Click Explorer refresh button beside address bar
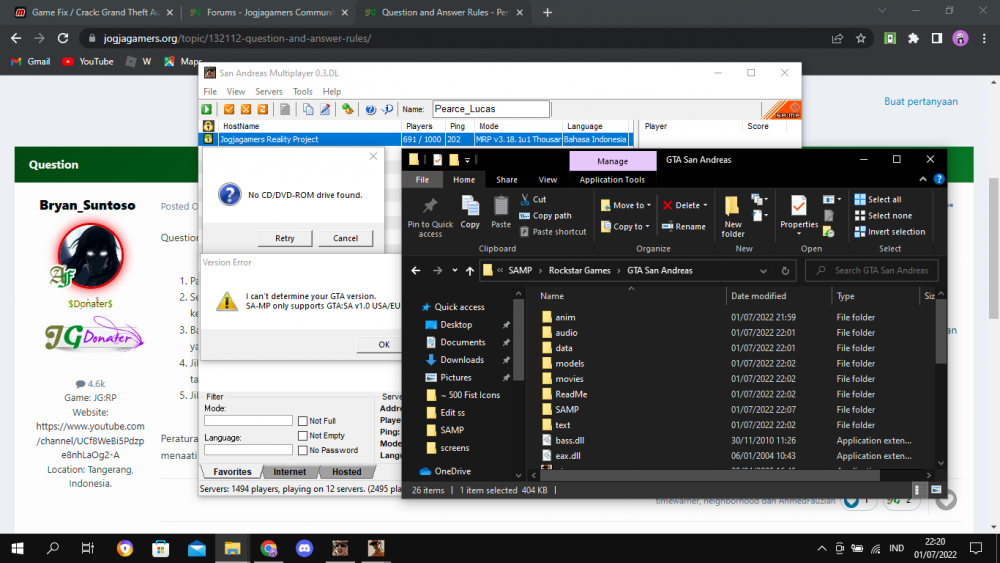This screenshot has height=563, width=1000. click(785, 270)
